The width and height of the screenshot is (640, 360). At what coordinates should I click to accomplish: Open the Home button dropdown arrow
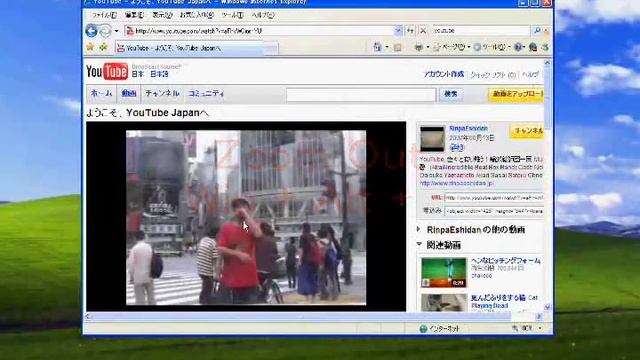pyautogui.click(x=387, y=47)
